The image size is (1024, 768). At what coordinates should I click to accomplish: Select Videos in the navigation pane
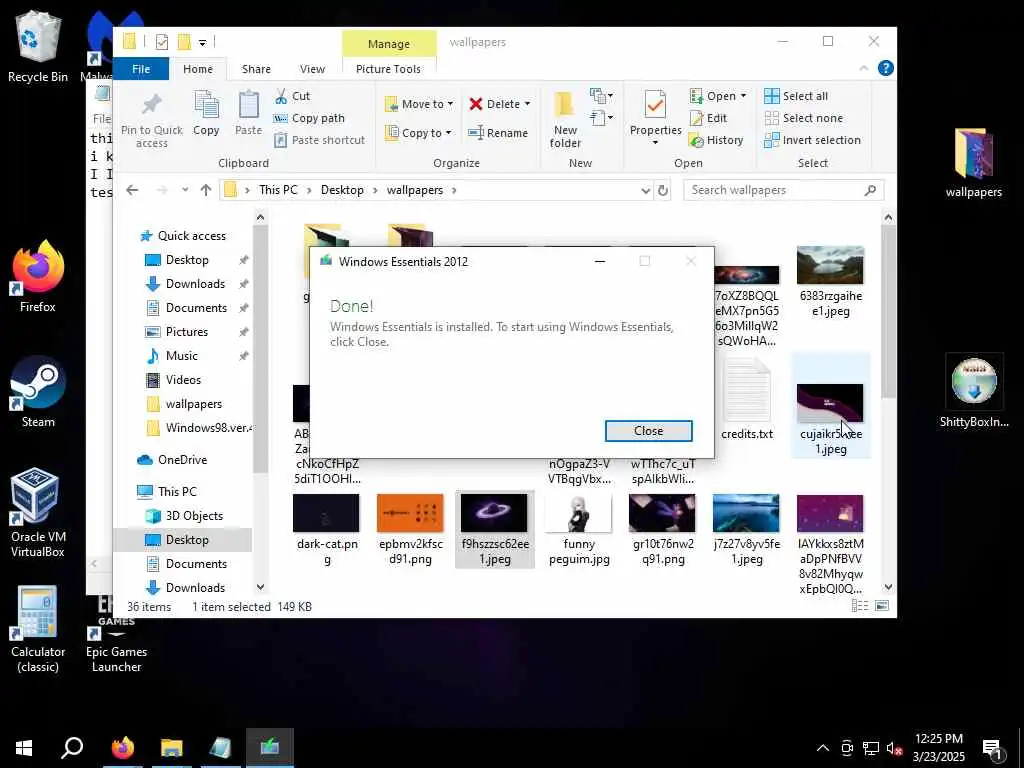click(x=183, y=380)
